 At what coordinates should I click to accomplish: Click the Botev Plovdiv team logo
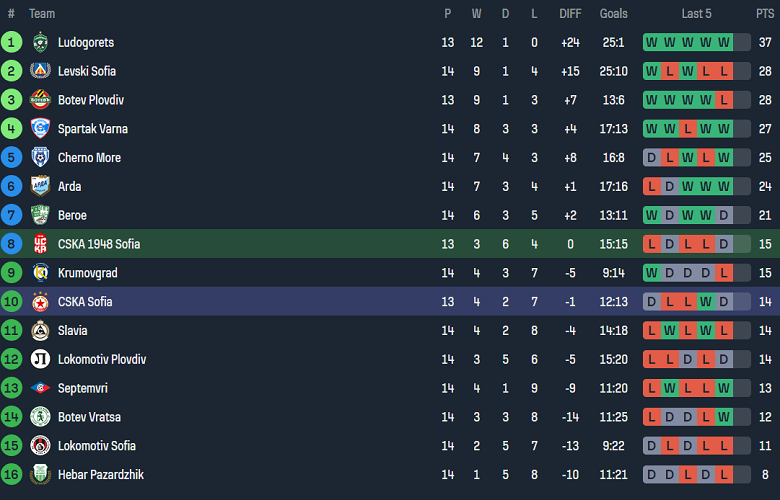(40, 100)
